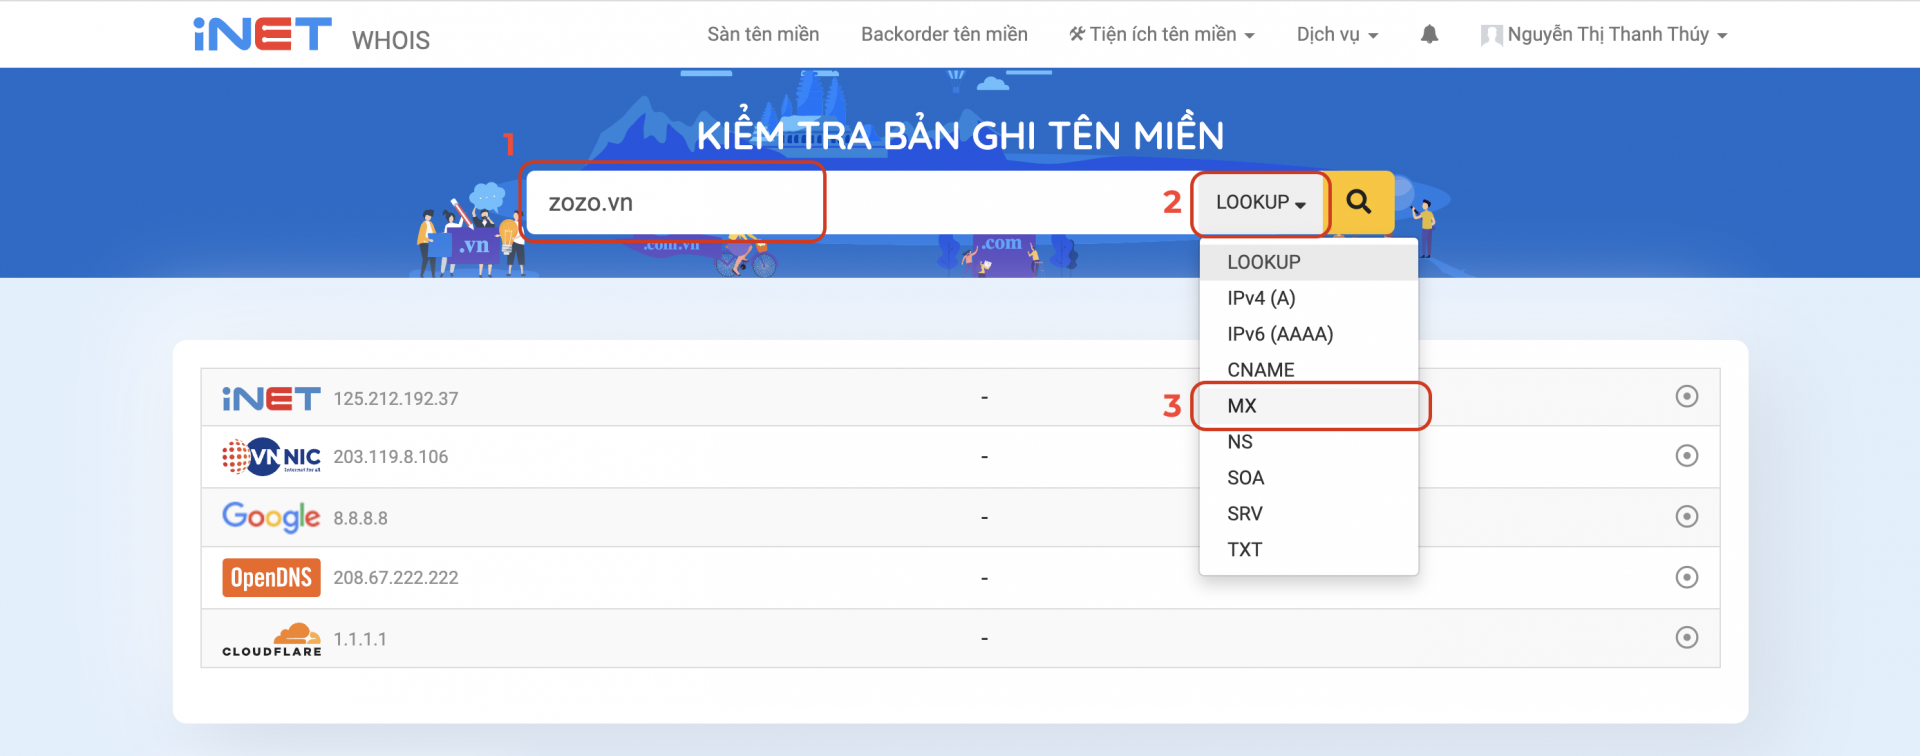Click the Google logo in results
1920x756 pixels.
(271, 517)
